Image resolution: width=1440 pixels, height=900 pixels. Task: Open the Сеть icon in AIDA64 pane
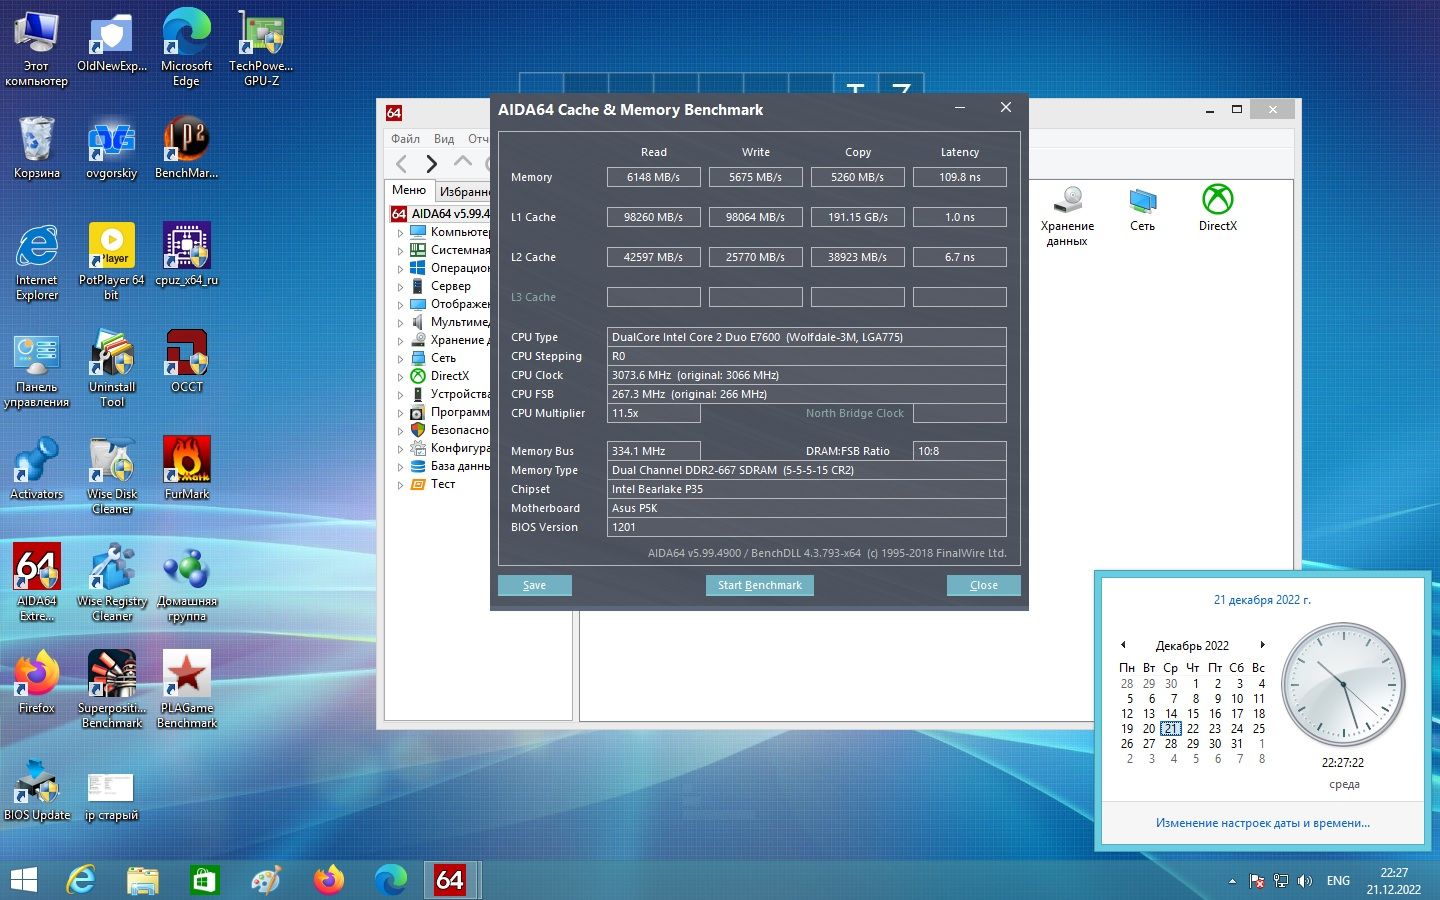1143,208
